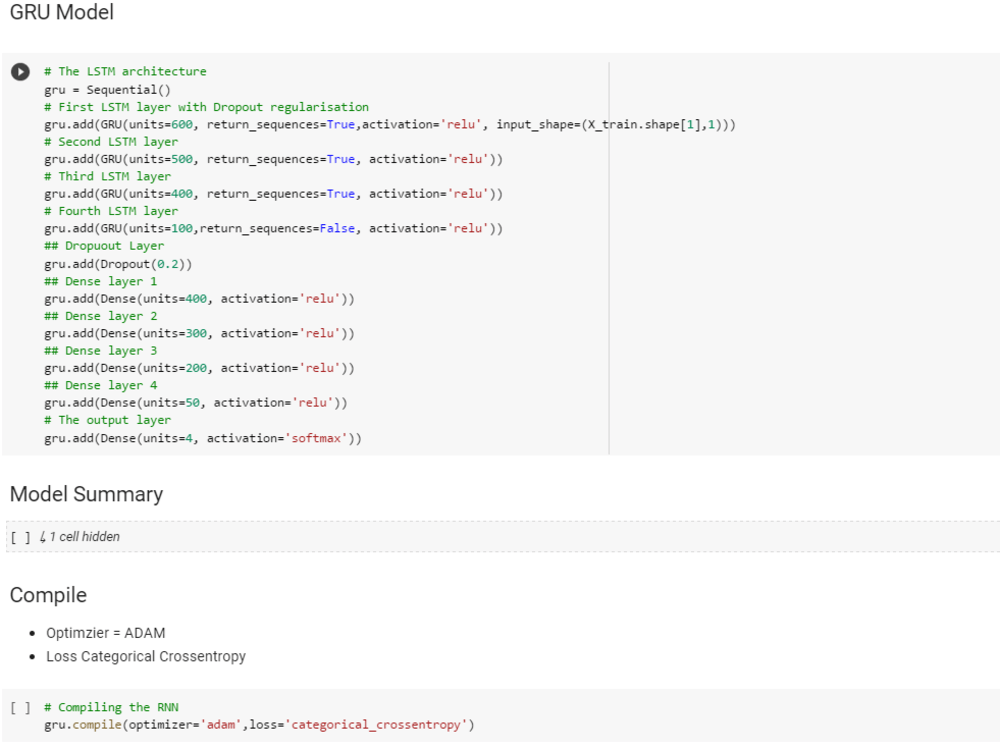1000x750 pixels.
Task: Click the Dense units=200 code line
Action: (199, 368)
